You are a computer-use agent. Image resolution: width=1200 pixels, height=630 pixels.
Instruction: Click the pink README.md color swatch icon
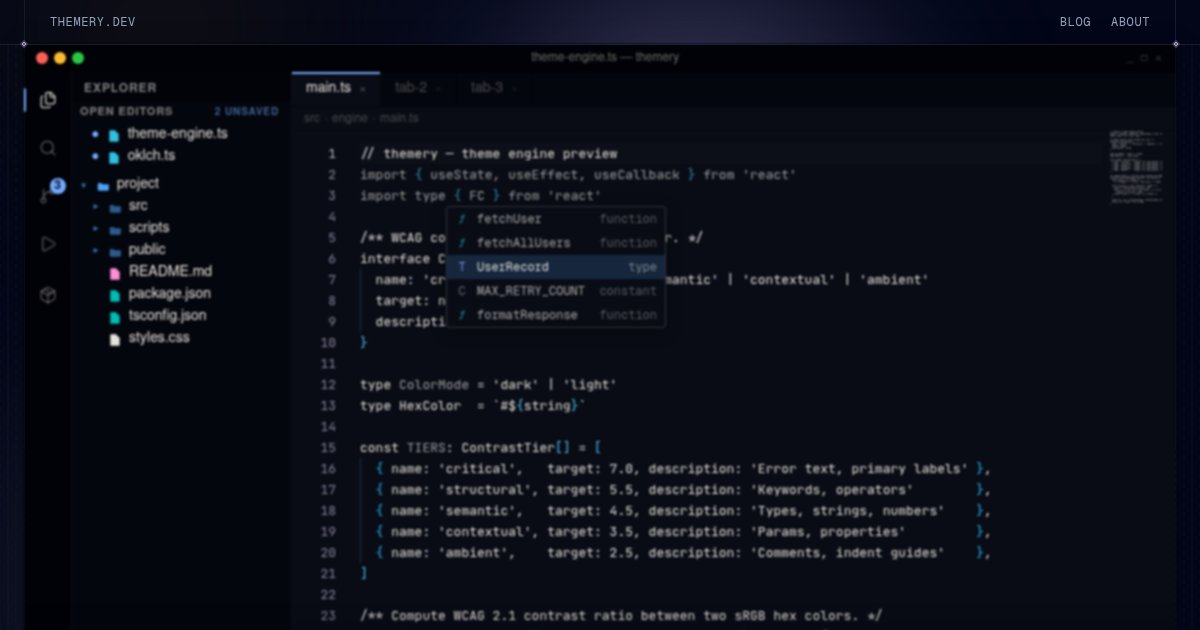click(x=113, y=271)
